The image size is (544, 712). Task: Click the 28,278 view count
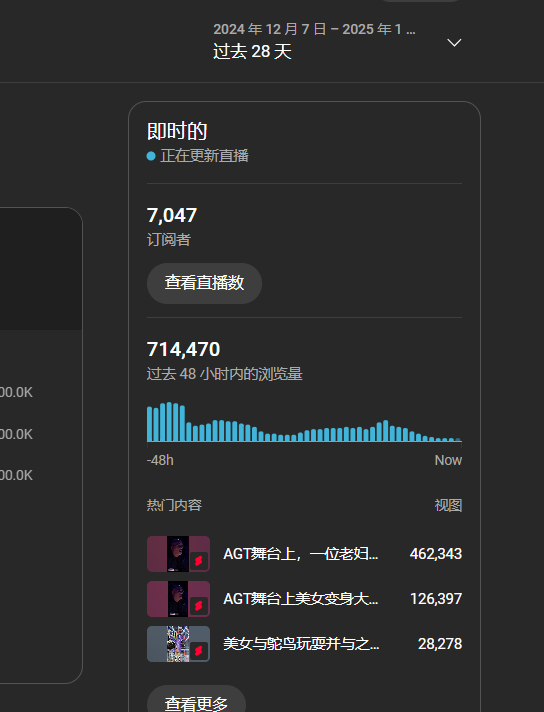[x=440, y=644]
